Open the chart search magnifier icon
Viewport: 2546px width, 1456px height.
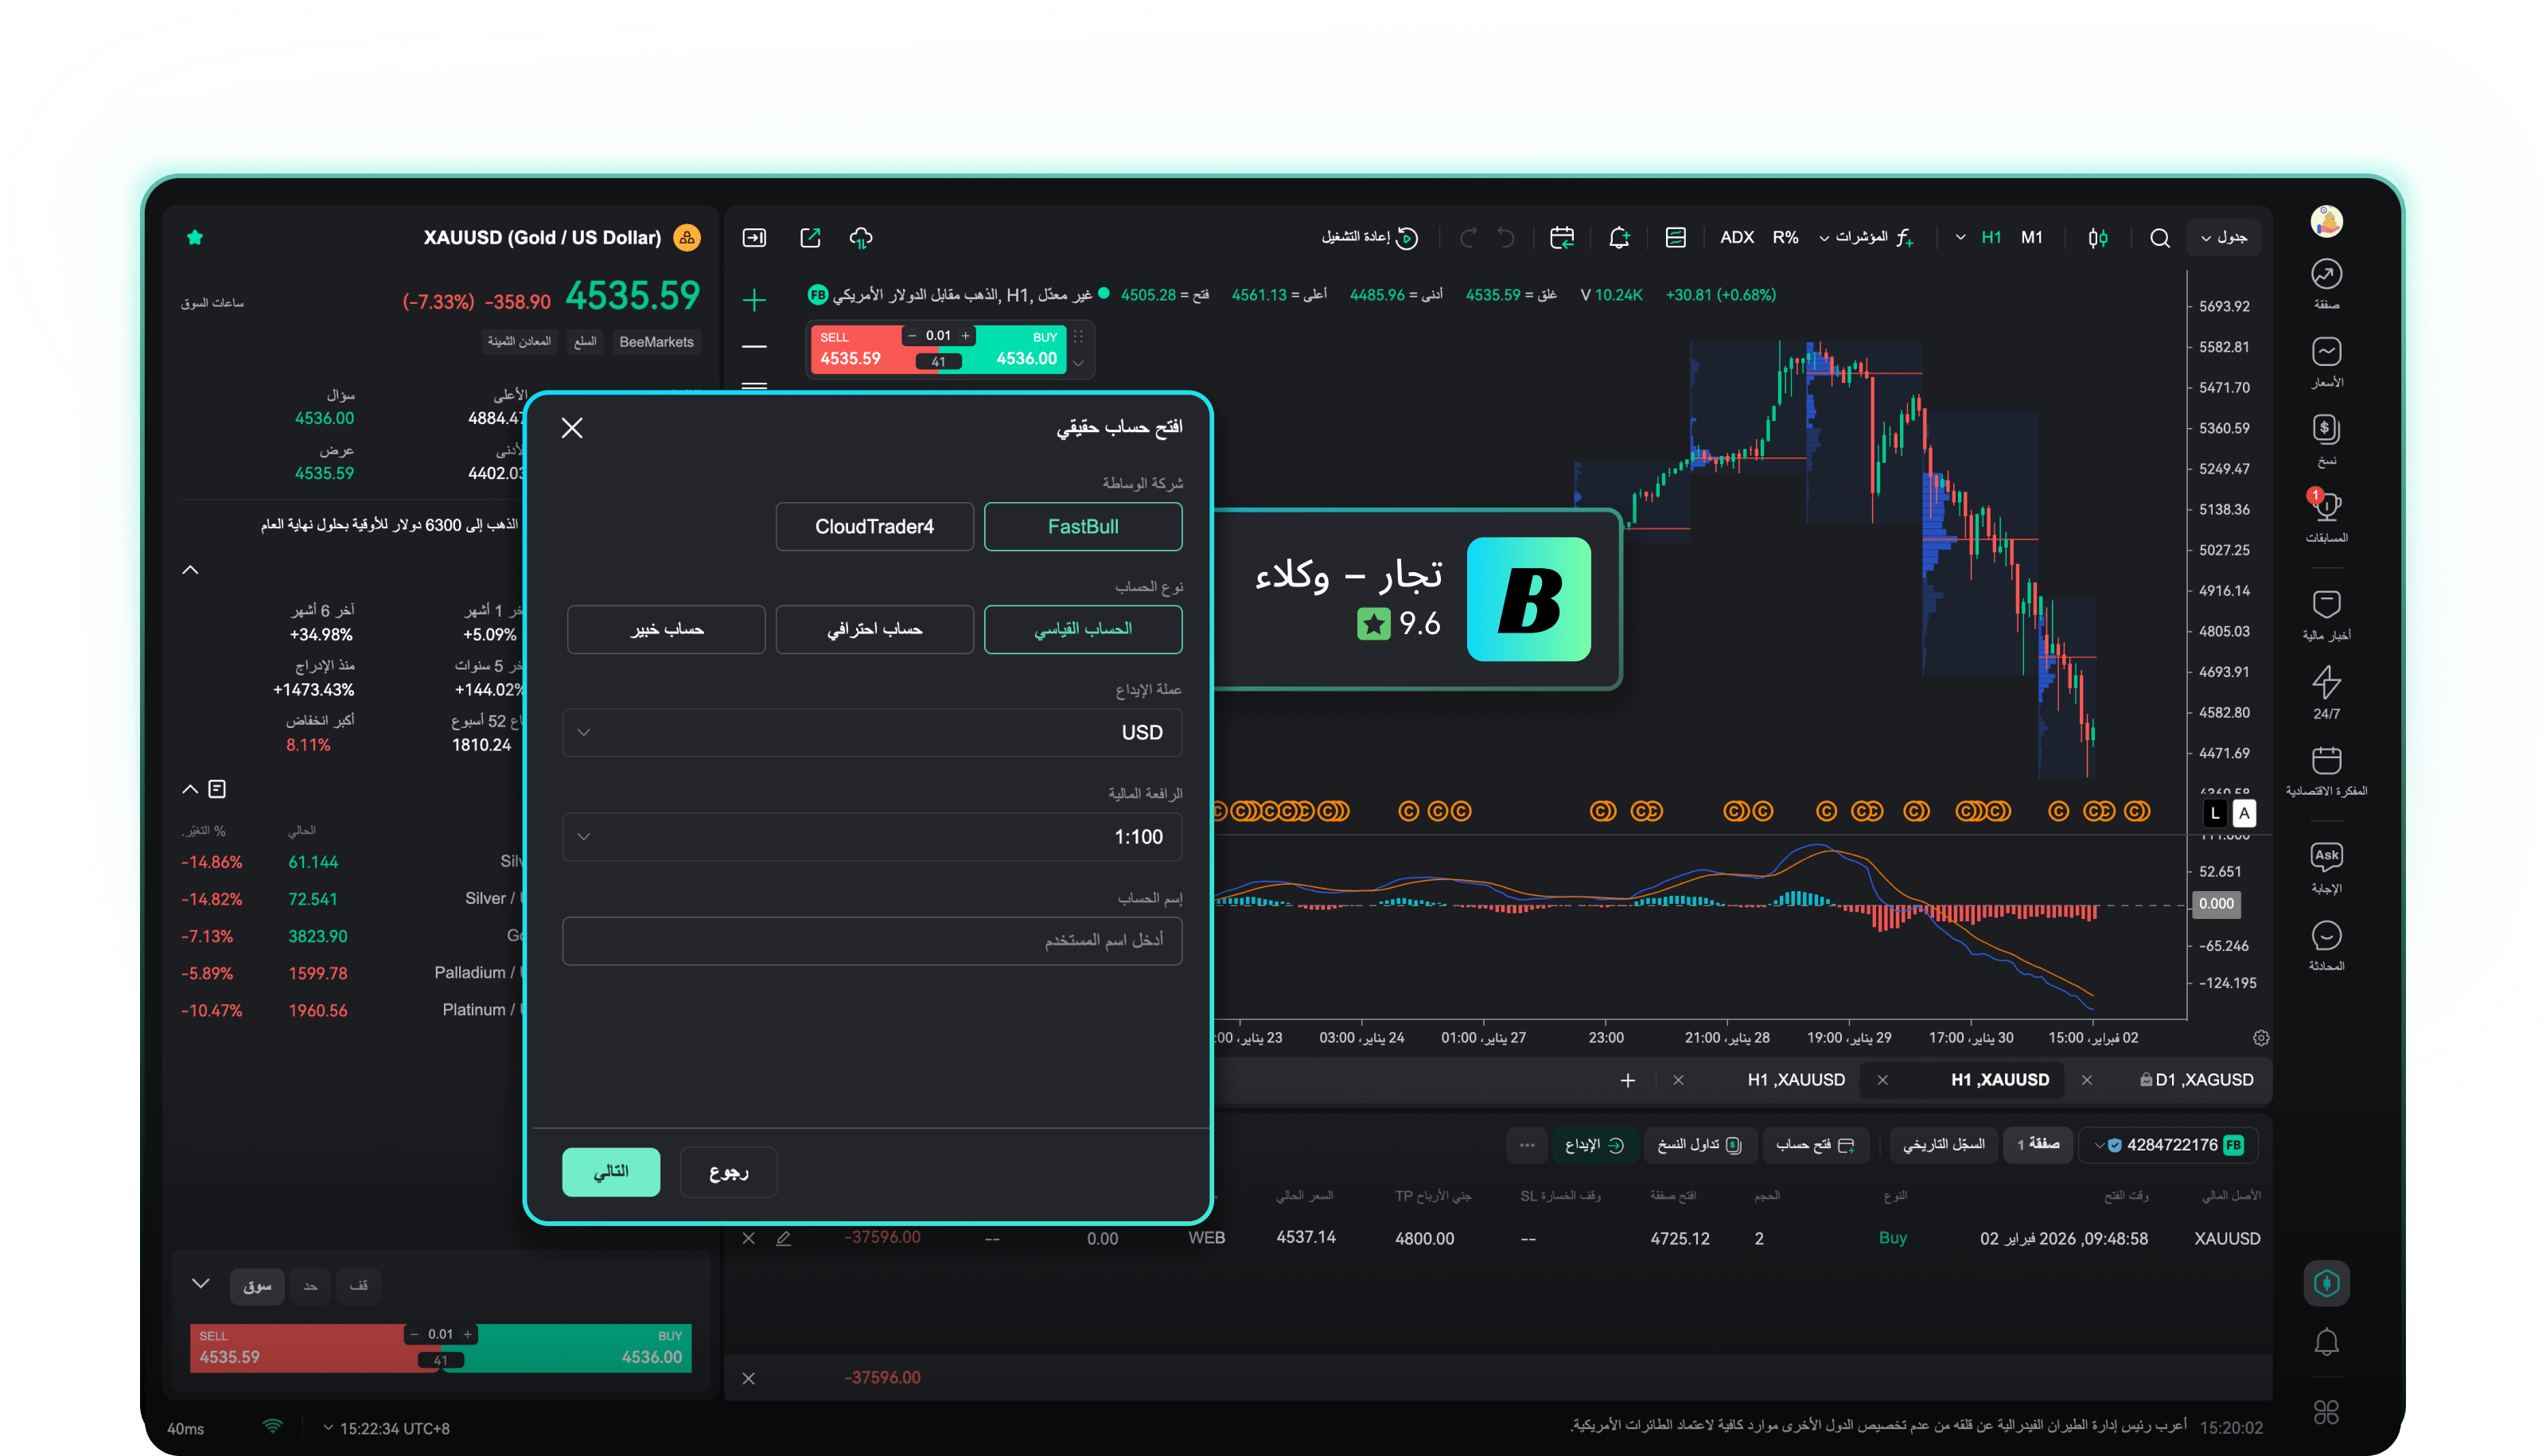tap(2160, 238)
